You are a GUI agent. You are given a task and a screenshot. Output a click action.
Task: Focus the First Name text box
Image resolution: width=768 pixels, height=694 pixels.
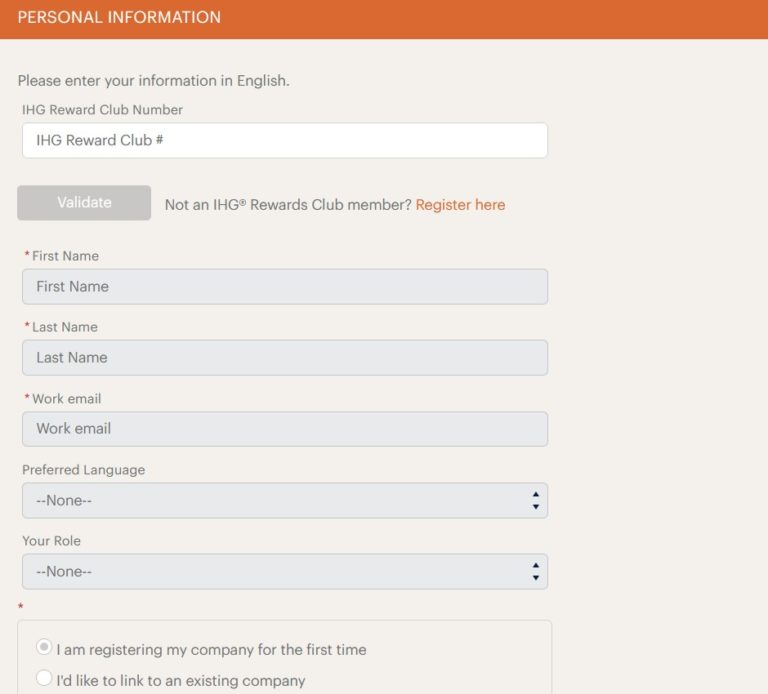click(x=284, y=287)
